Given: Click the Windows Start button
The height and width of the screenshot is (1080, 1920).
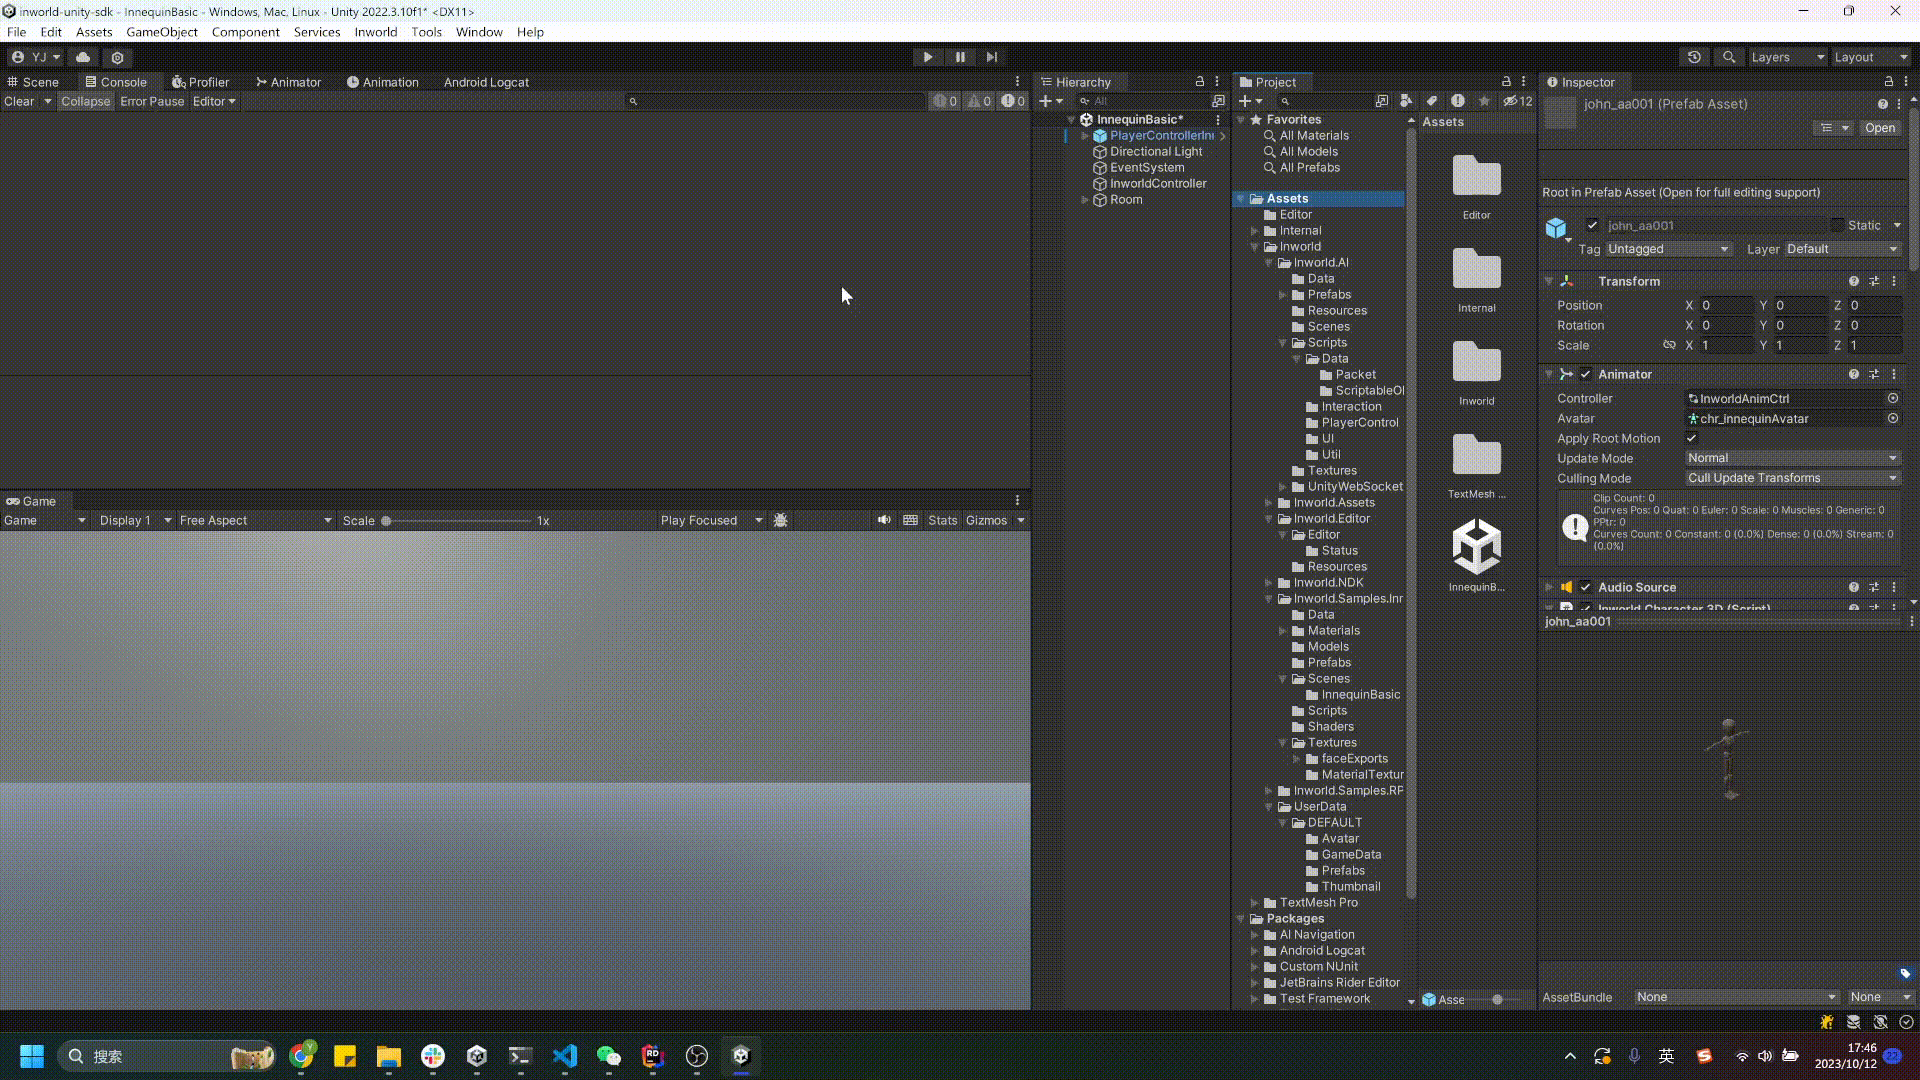Looking at the screenshot, I should pyautogui.click(x=32, y=1056).
